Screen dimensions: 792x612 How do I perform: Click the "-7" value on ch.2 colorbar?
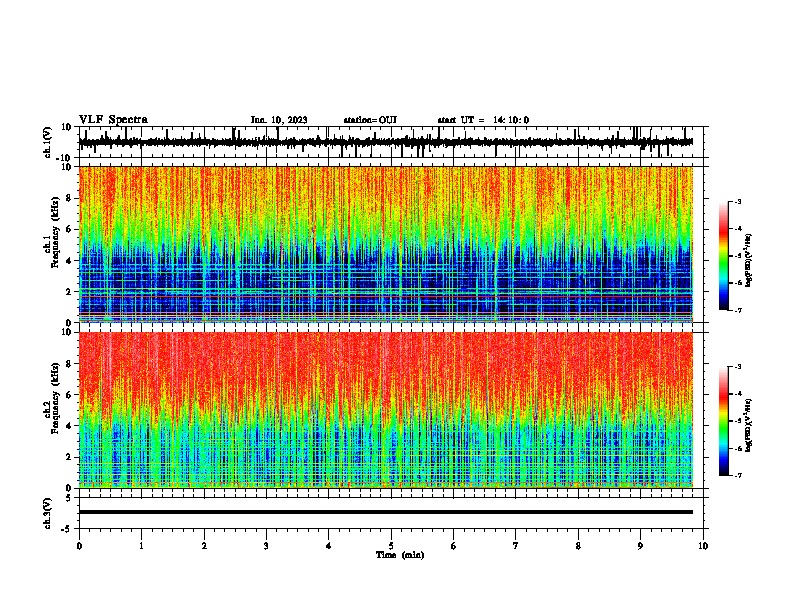pos(738,475)
